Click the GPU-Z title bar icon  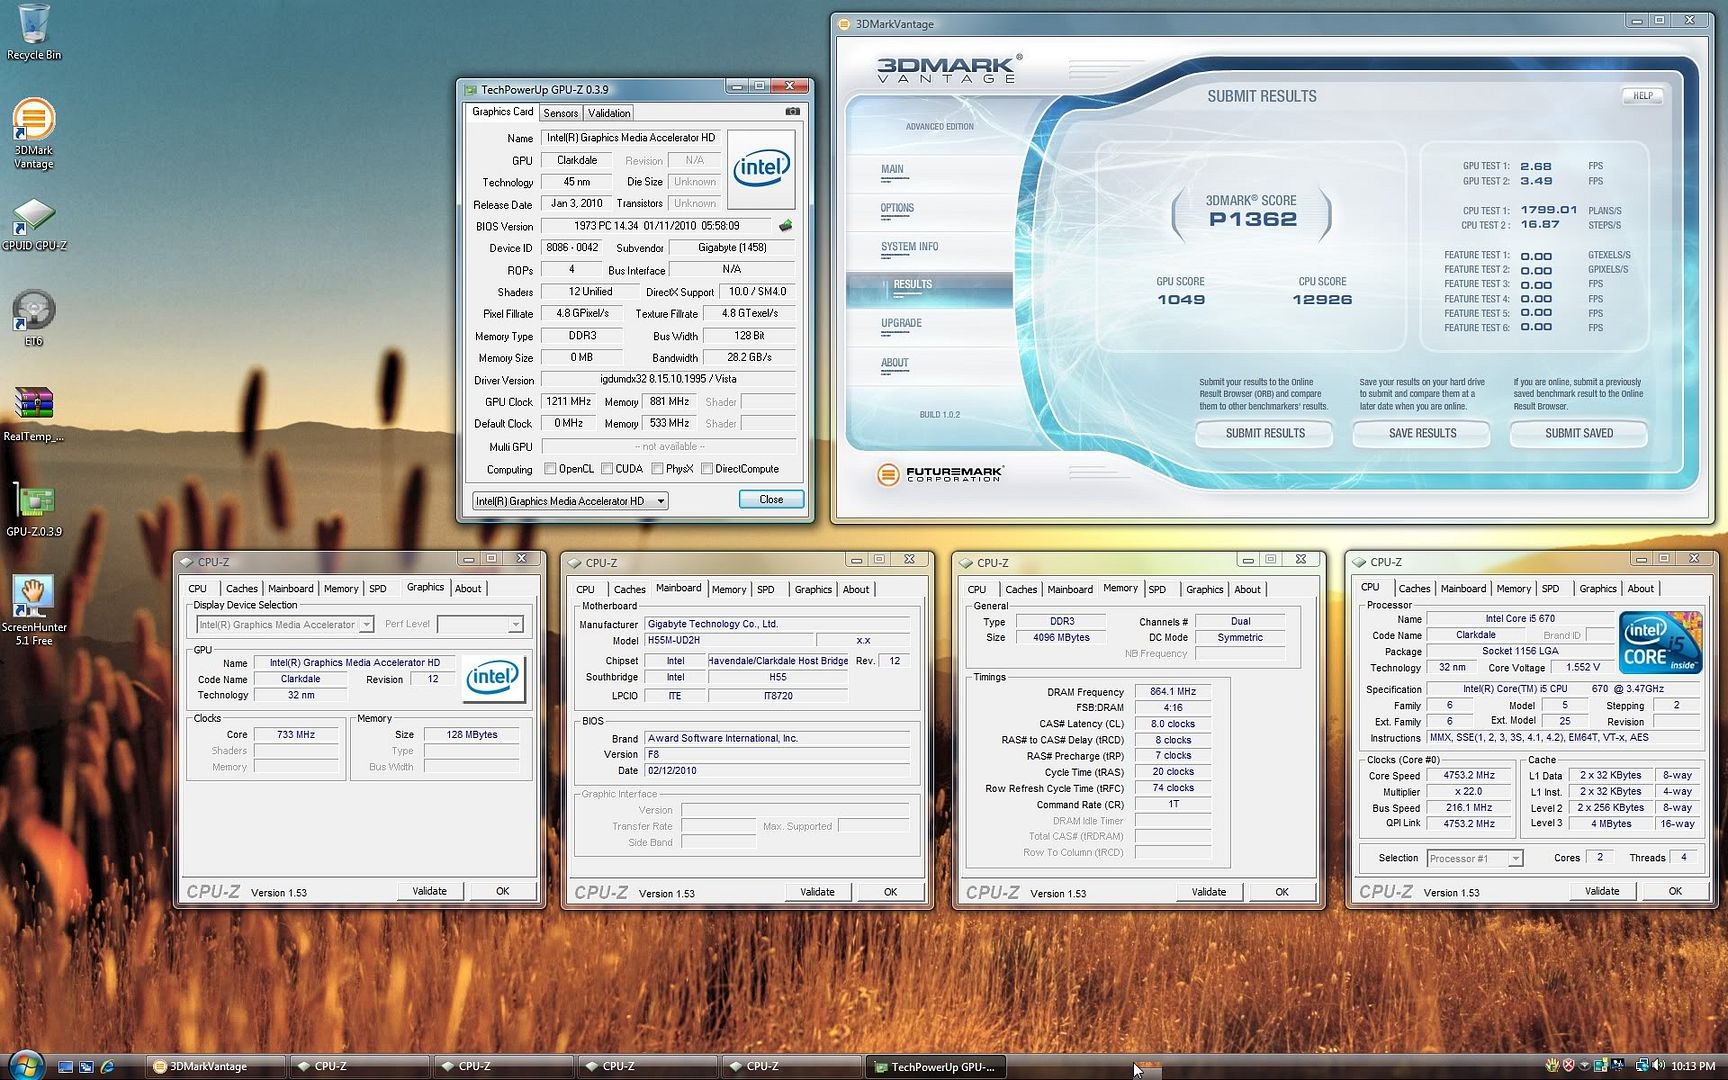click(470, 90)
